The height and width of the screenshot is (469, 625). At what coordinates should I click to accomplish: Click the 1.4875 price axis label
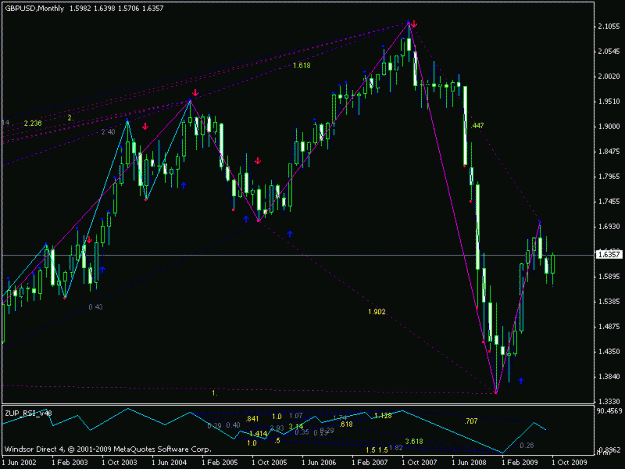pyautogui.click(x=609, y=327)
